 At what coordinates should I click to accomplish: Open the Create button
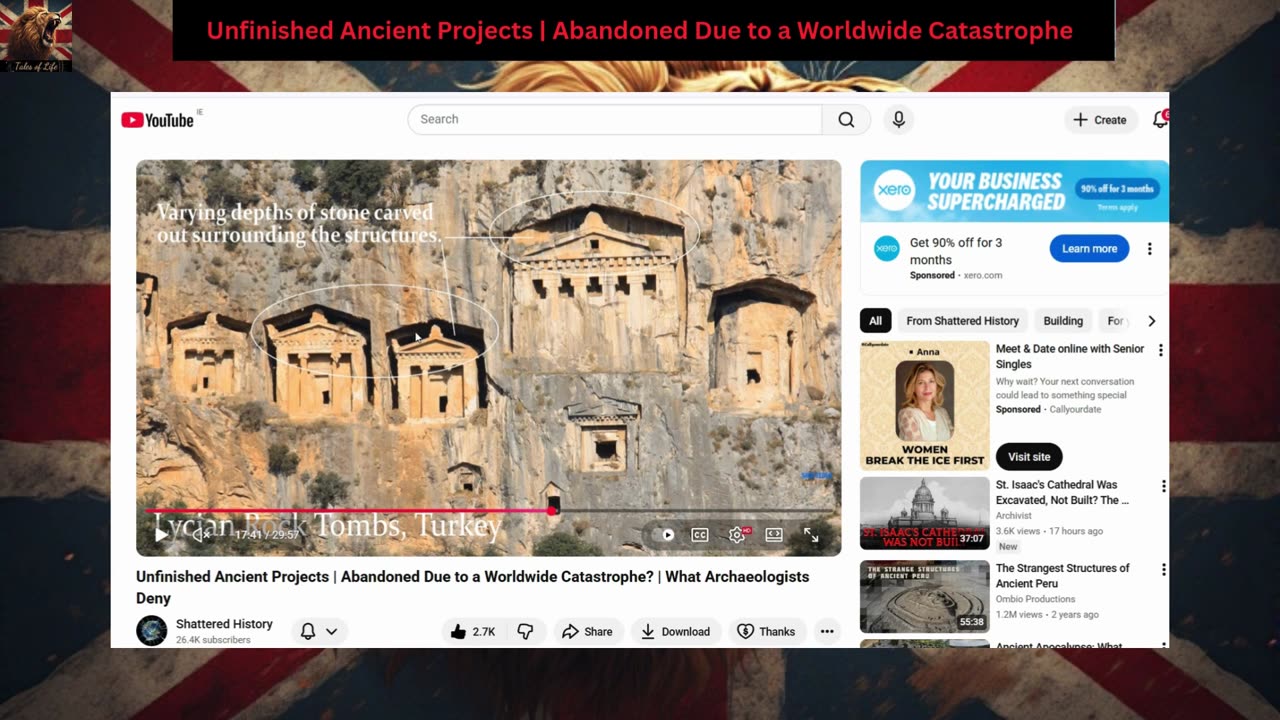(1100, 119)
